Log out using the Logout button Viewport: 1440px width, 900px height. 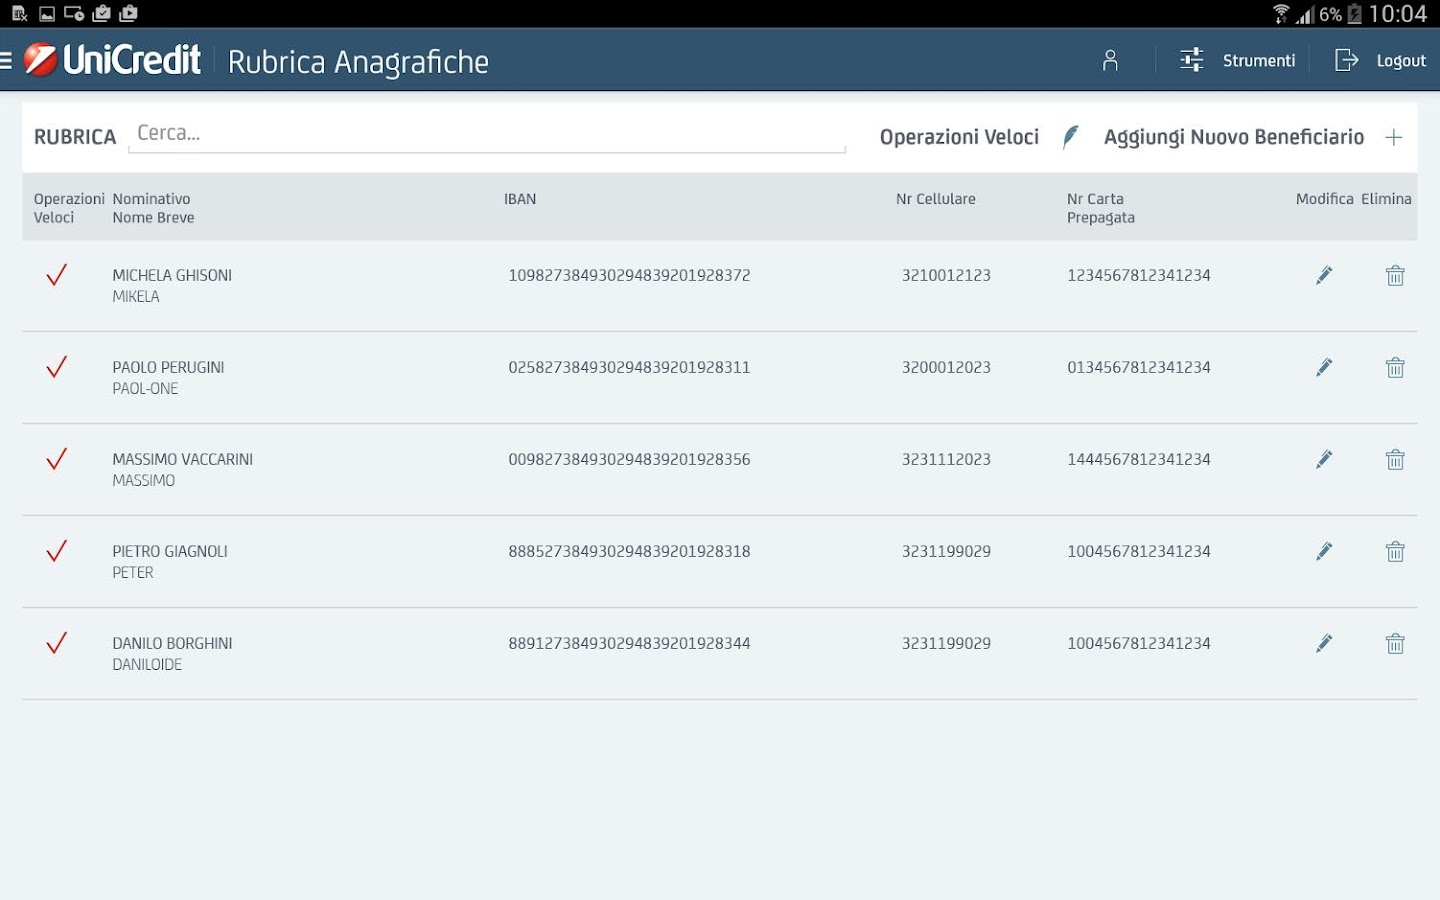1380,61
